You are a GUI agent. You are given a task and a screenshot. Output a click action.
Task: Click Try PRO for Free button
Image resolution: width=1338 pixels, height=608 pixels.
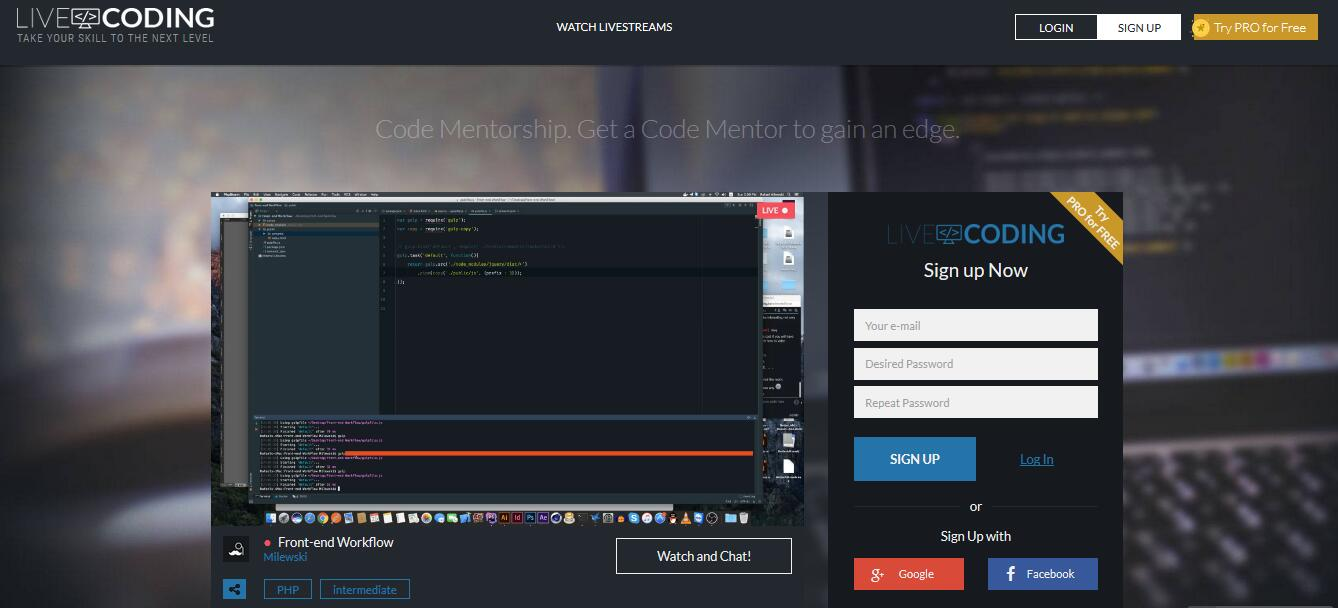point(1256,27)
